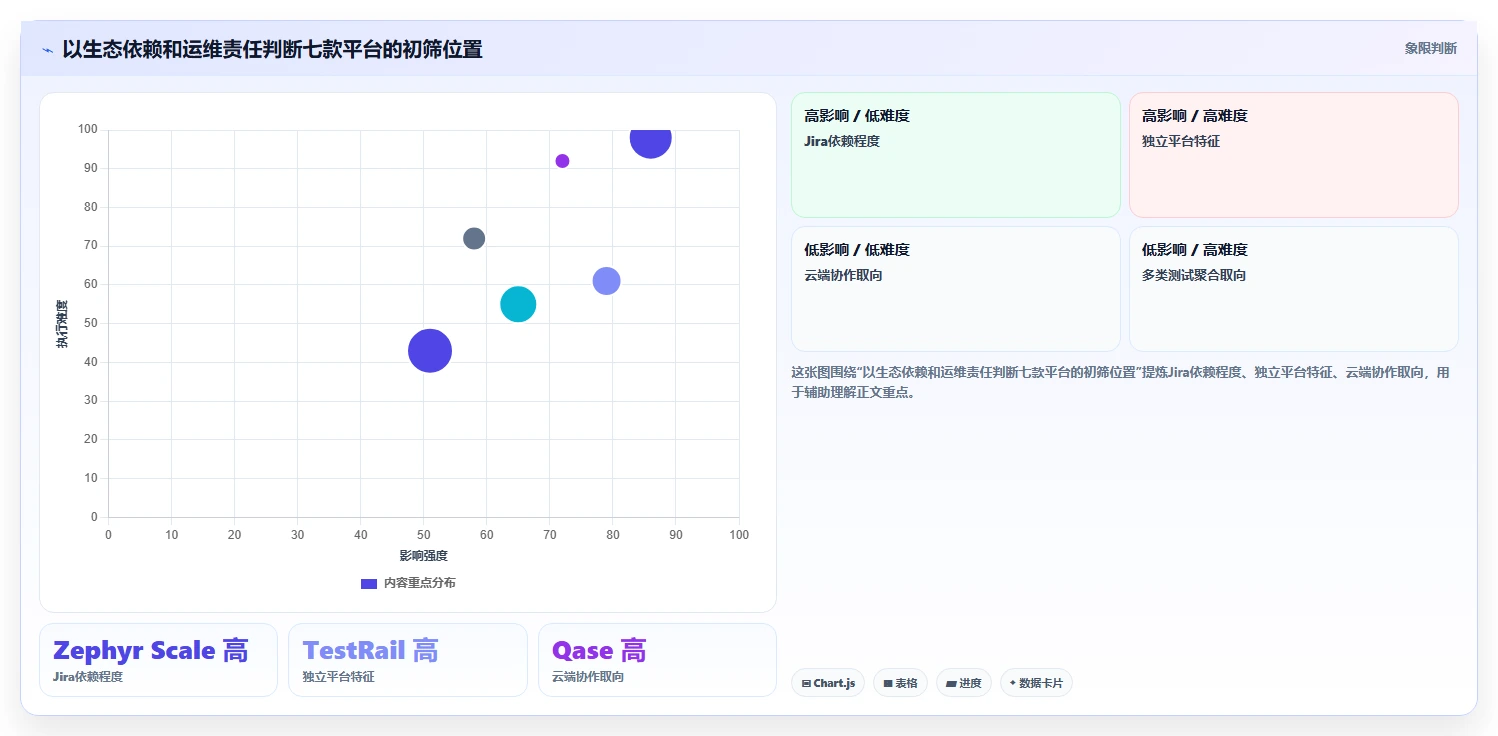Click the chart heading about 七款平台的初筛位置
Screen dimensions: 1498x736
click(272, 49)
